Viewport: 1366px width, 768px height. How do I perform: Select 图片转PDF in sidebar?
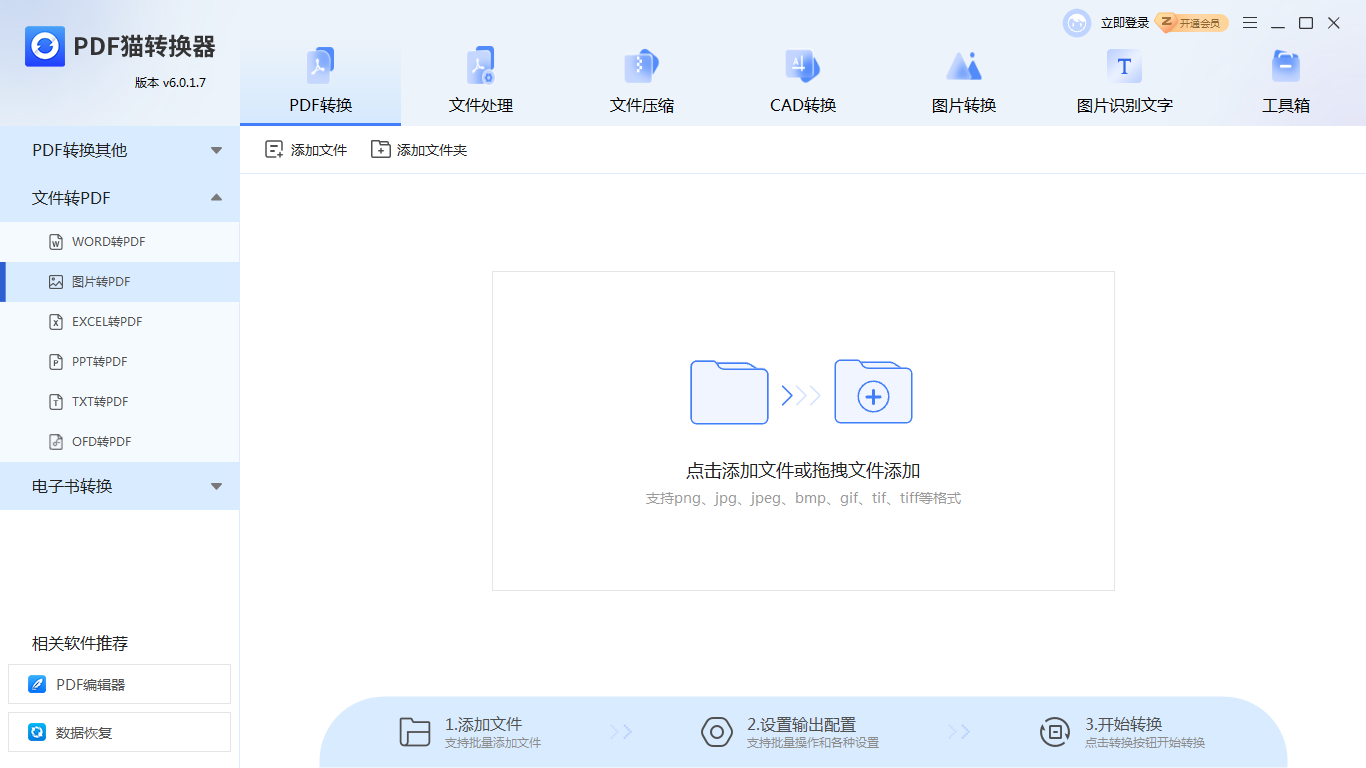(120, 282)
